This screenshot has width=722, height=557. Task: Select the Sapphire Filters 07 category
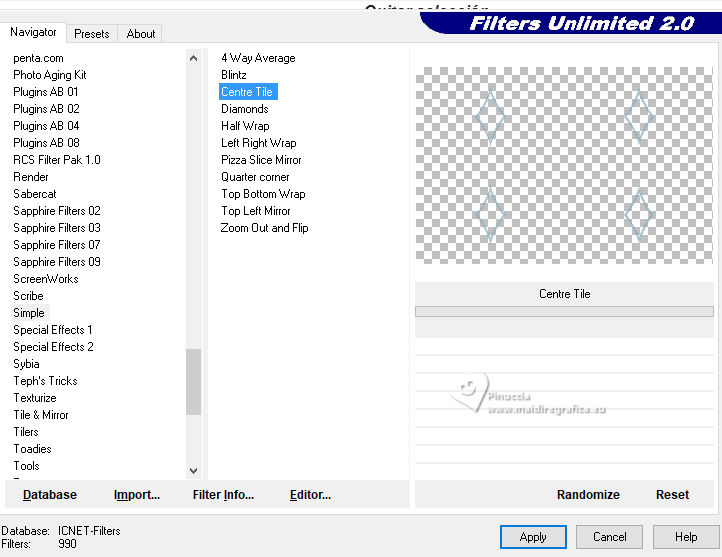(57, 245)
